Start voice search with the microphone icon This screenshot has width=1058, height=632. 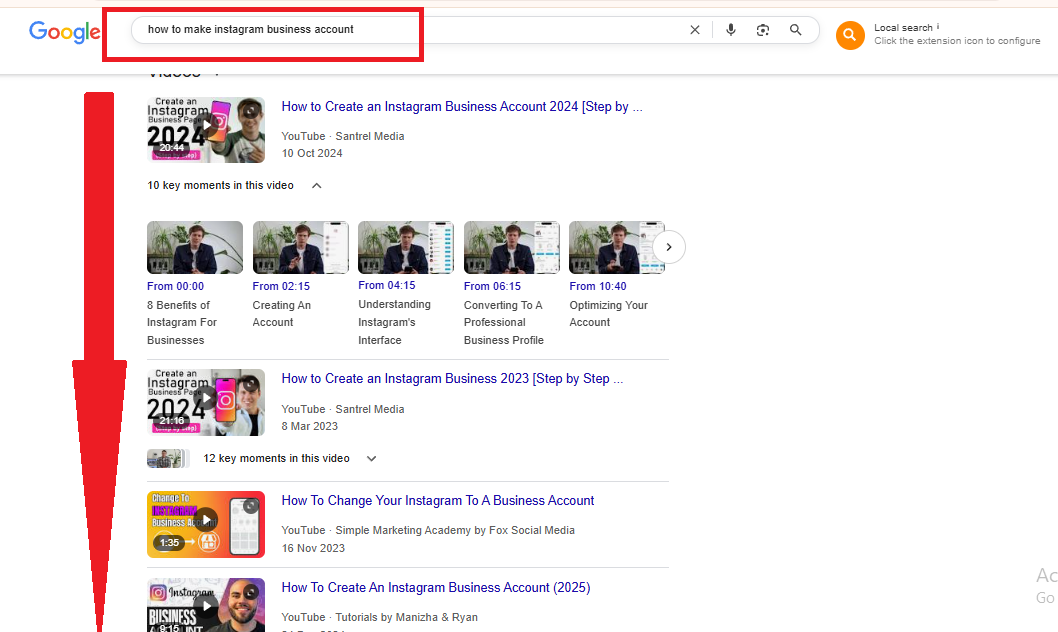point(730,30)
